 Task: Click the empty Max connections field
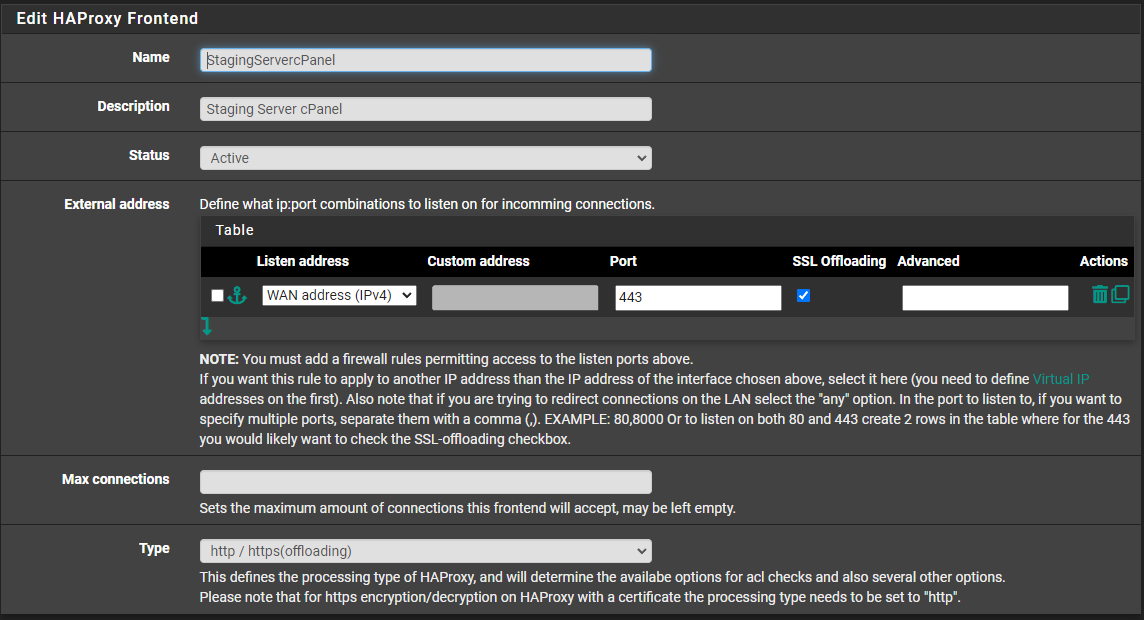coord(425,482)
